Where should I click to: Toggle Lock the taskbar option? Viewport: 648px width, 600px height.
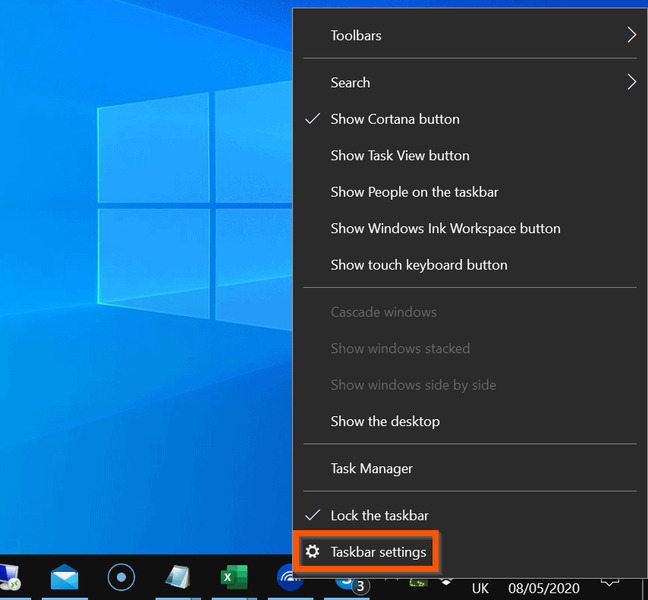470,515
